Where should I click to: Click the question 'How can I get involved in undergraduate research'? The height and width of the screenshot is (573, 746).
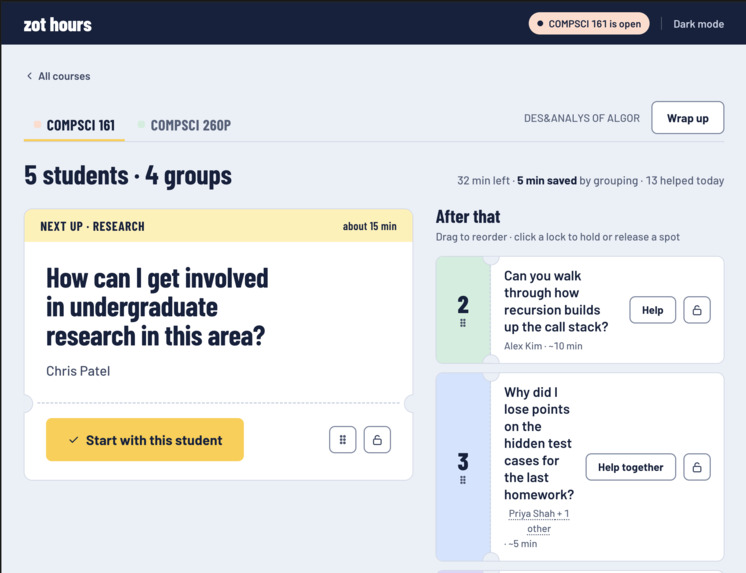pyautogui.click(x=157, y=307)
